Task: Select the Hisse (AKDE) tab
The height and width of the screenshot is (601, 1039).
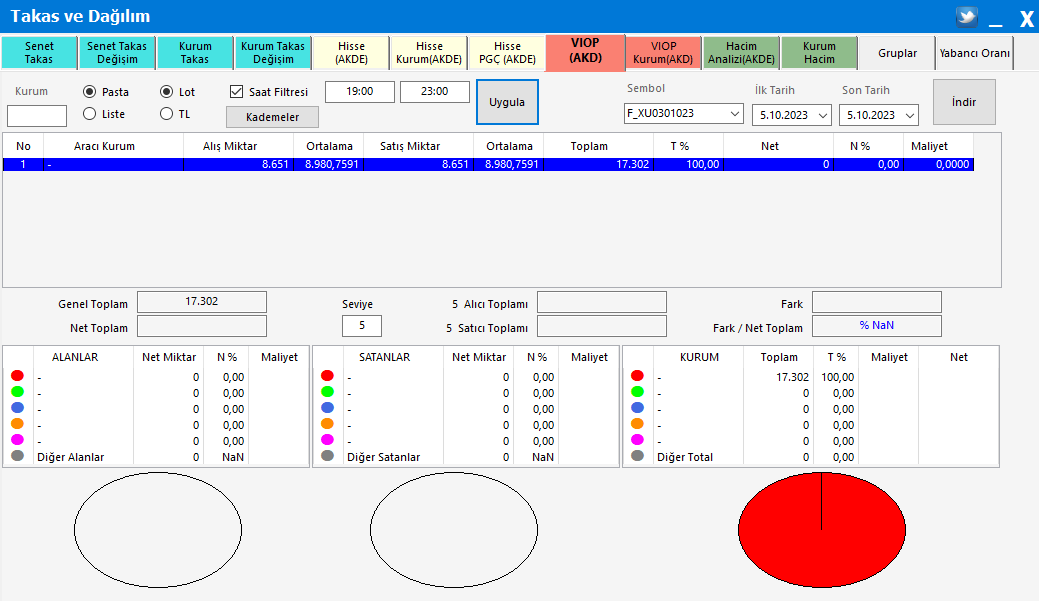Action: point(351,52)
